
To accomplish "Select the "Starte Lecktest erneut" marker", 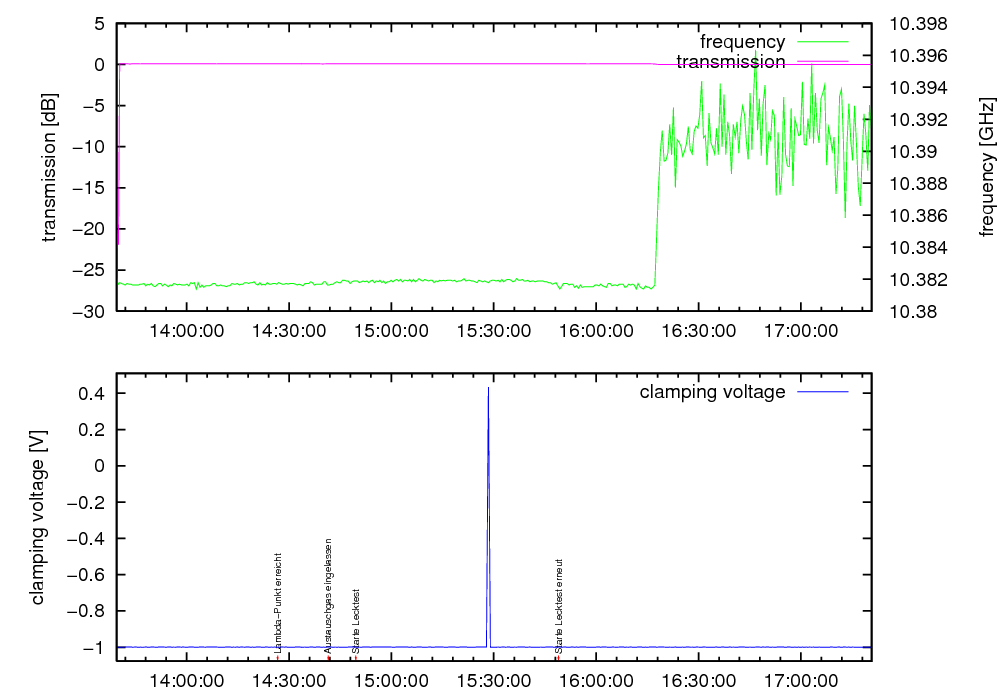I will 559,606.
